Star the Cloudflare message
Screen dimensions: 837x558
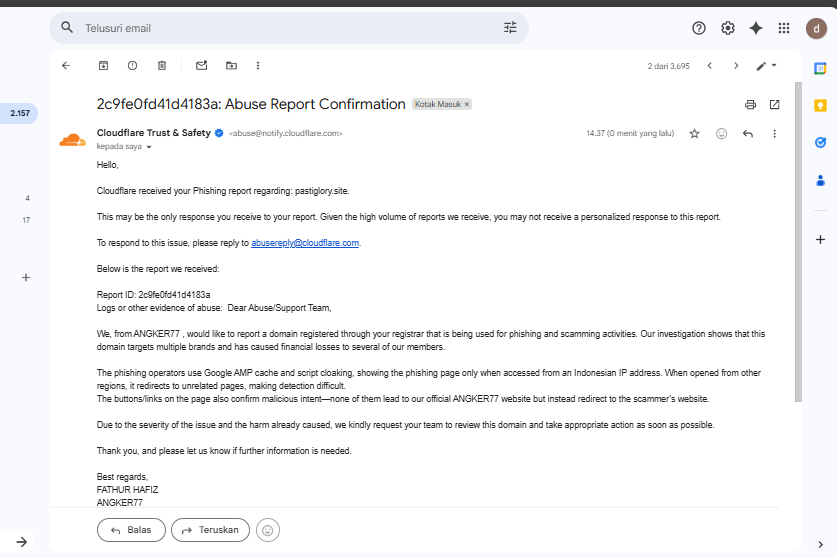[694, 133]
